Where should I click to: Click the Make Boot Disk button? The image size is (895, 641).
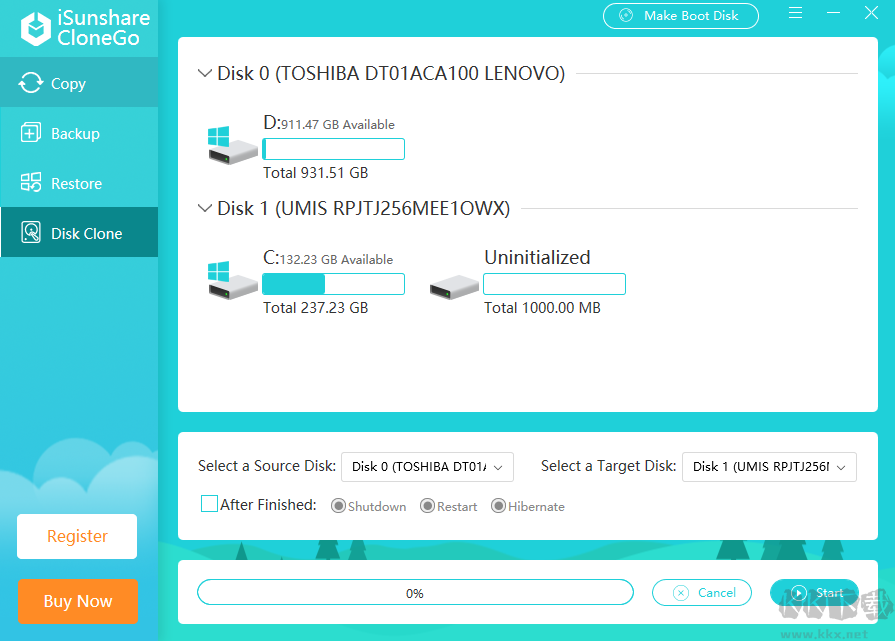681,16
